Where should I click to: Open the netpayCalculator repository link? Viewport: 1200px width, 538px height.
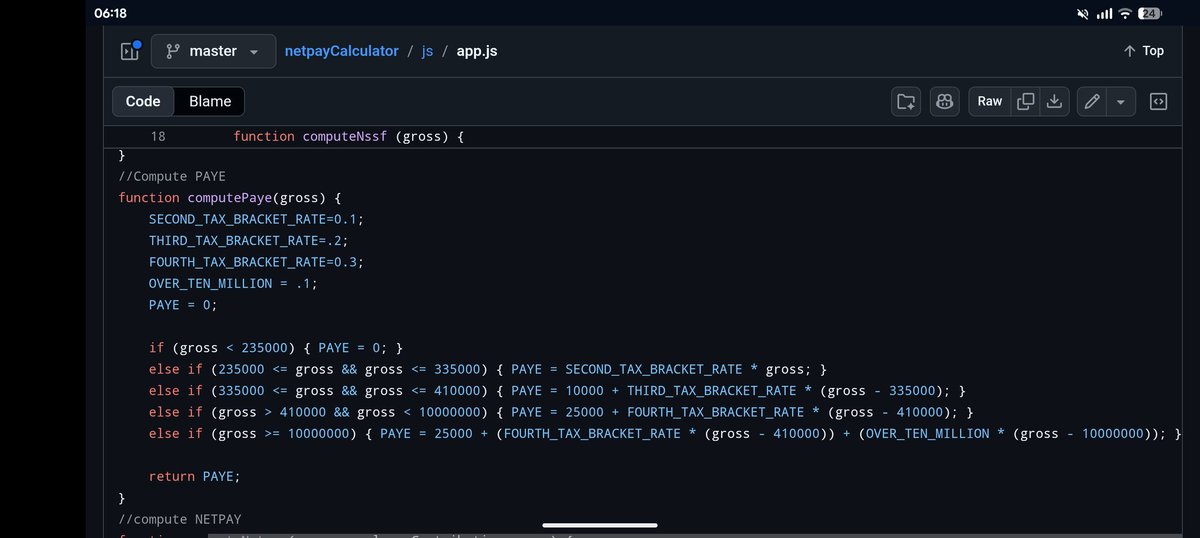tap(343, 51)
